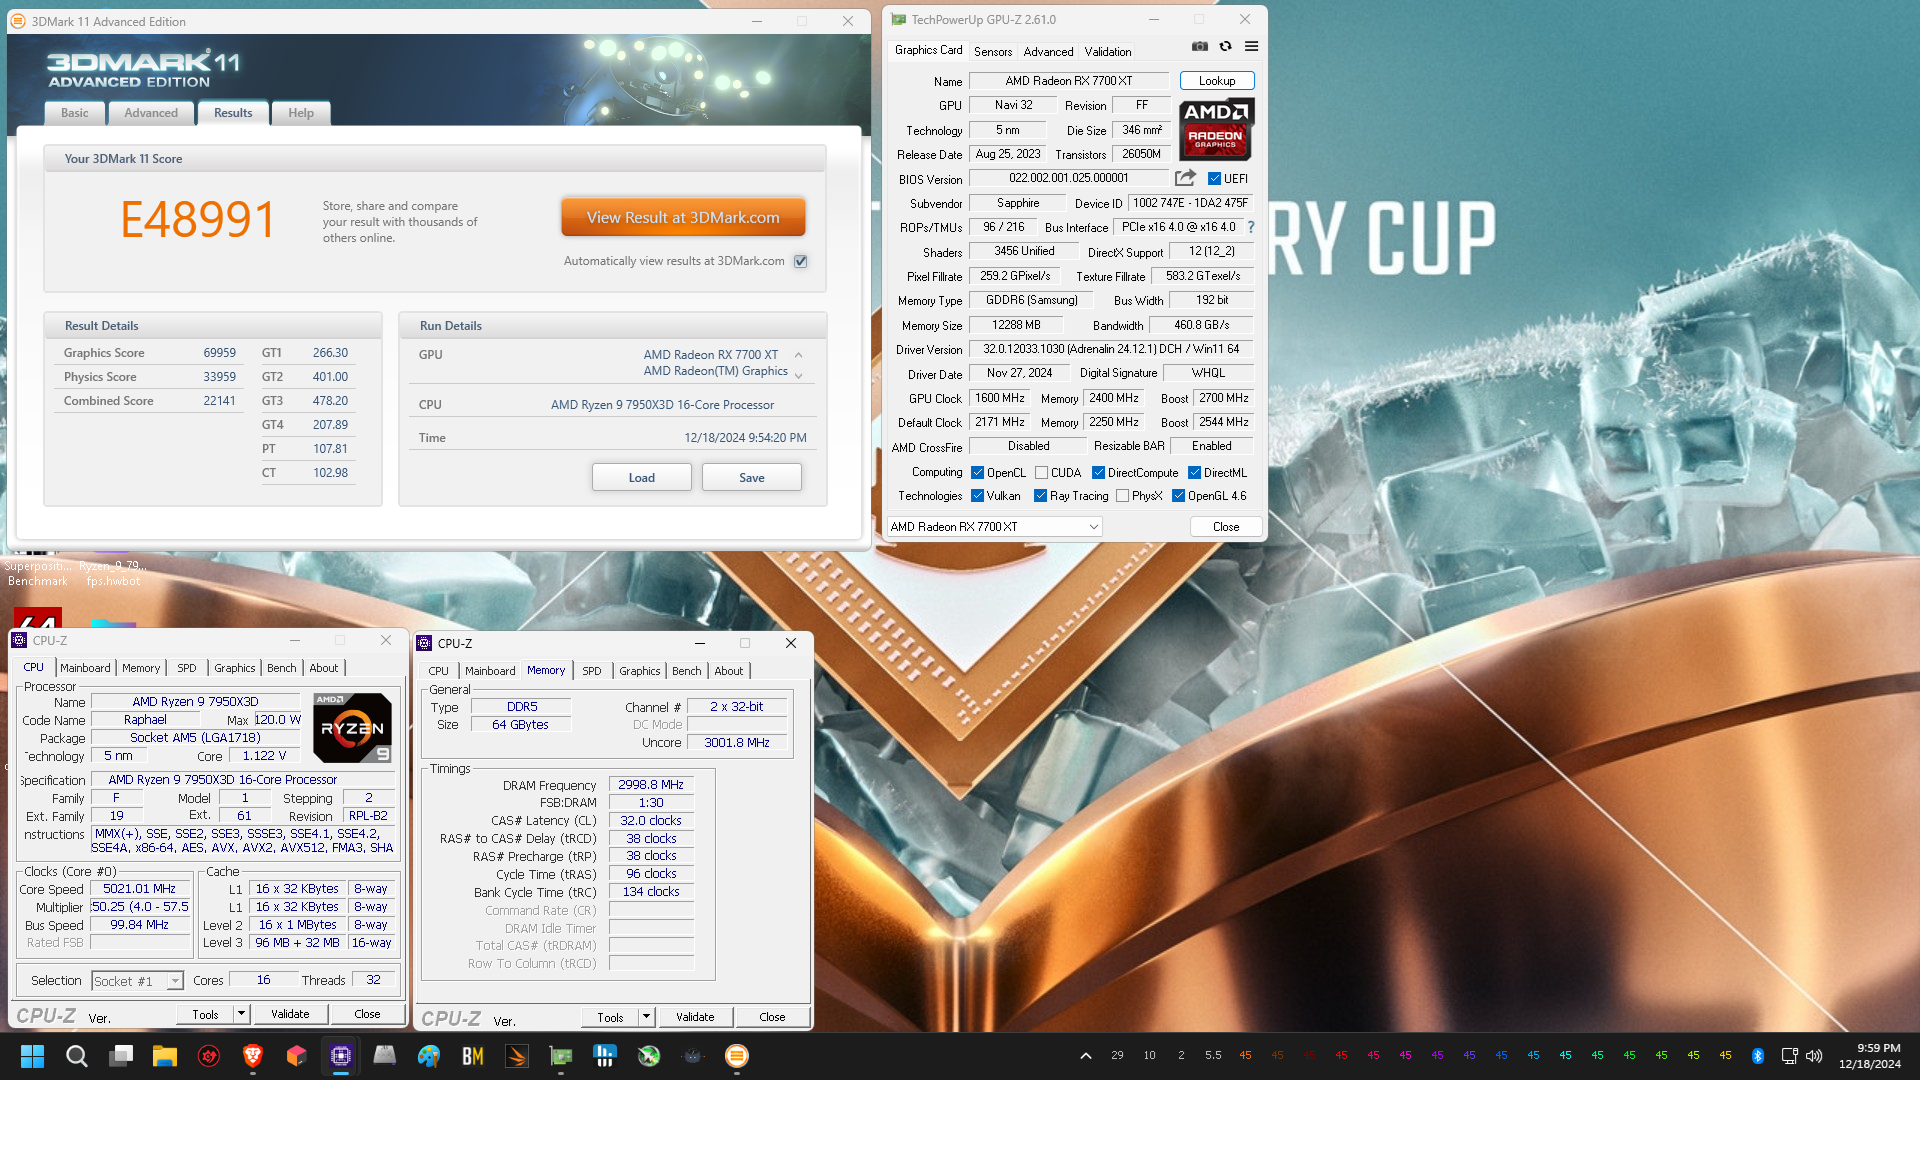Toggle the Vulkan checkbox
The height and width of the screenshot is (1156, 1920).
tap(978, 496)
